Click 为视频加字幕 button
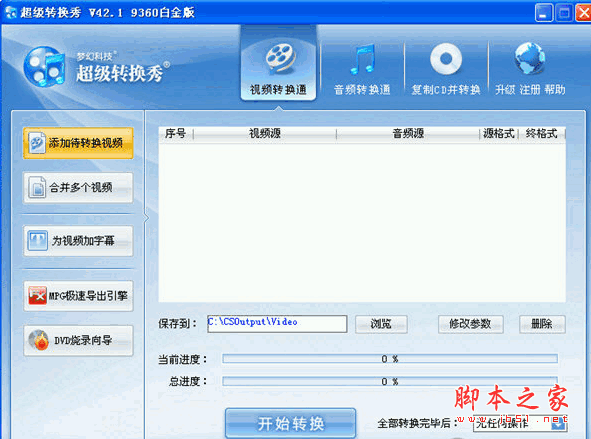 coord(78,241)
